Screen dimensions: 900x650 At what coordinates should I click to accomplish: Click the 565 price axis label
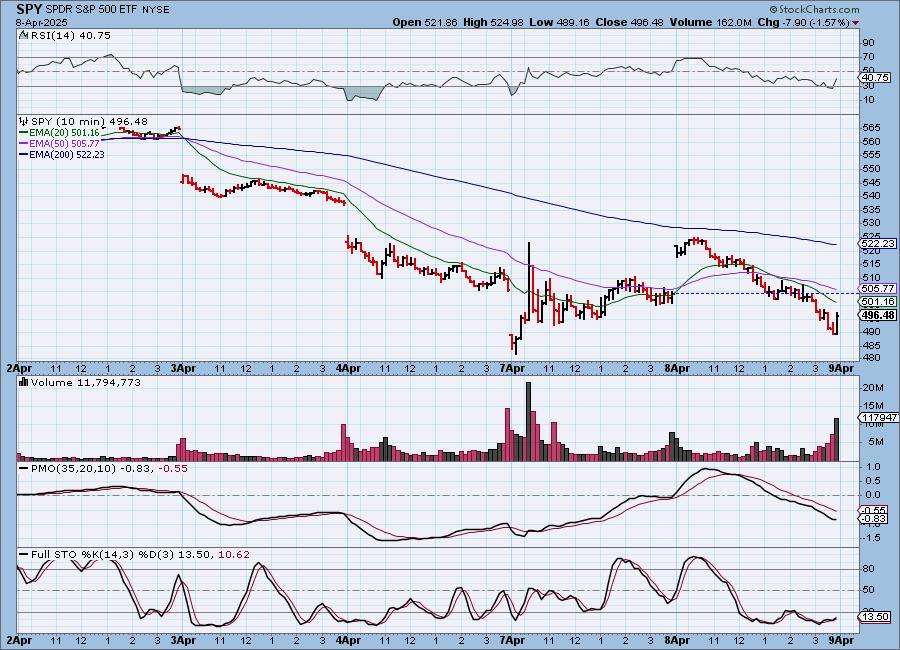click(871, 127)
